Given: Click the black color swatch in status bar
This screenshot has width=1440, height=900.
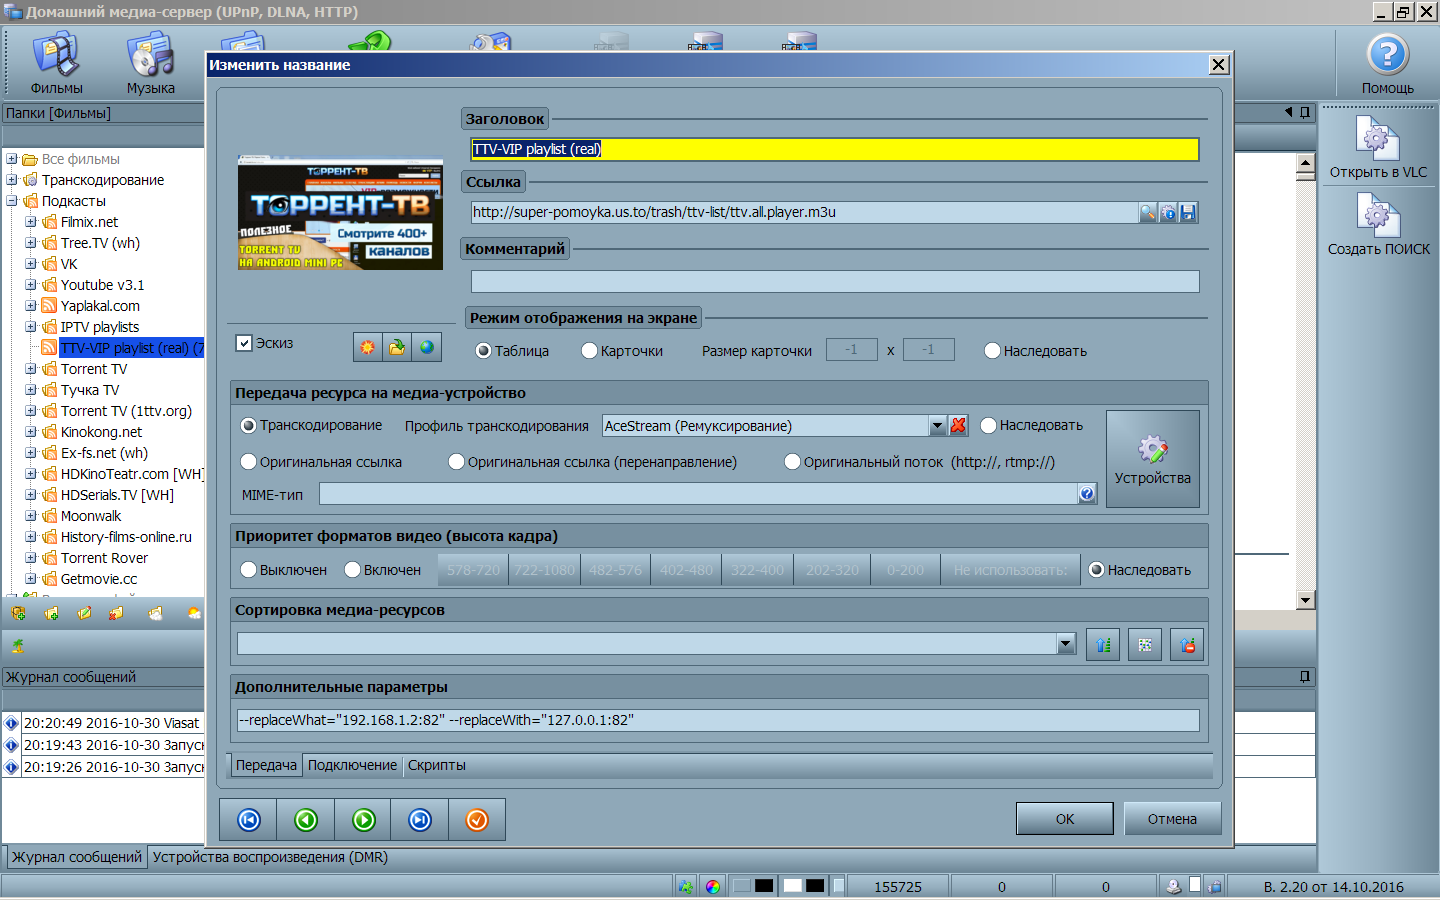Looking at the screenshot, I should tap(764, 886).
